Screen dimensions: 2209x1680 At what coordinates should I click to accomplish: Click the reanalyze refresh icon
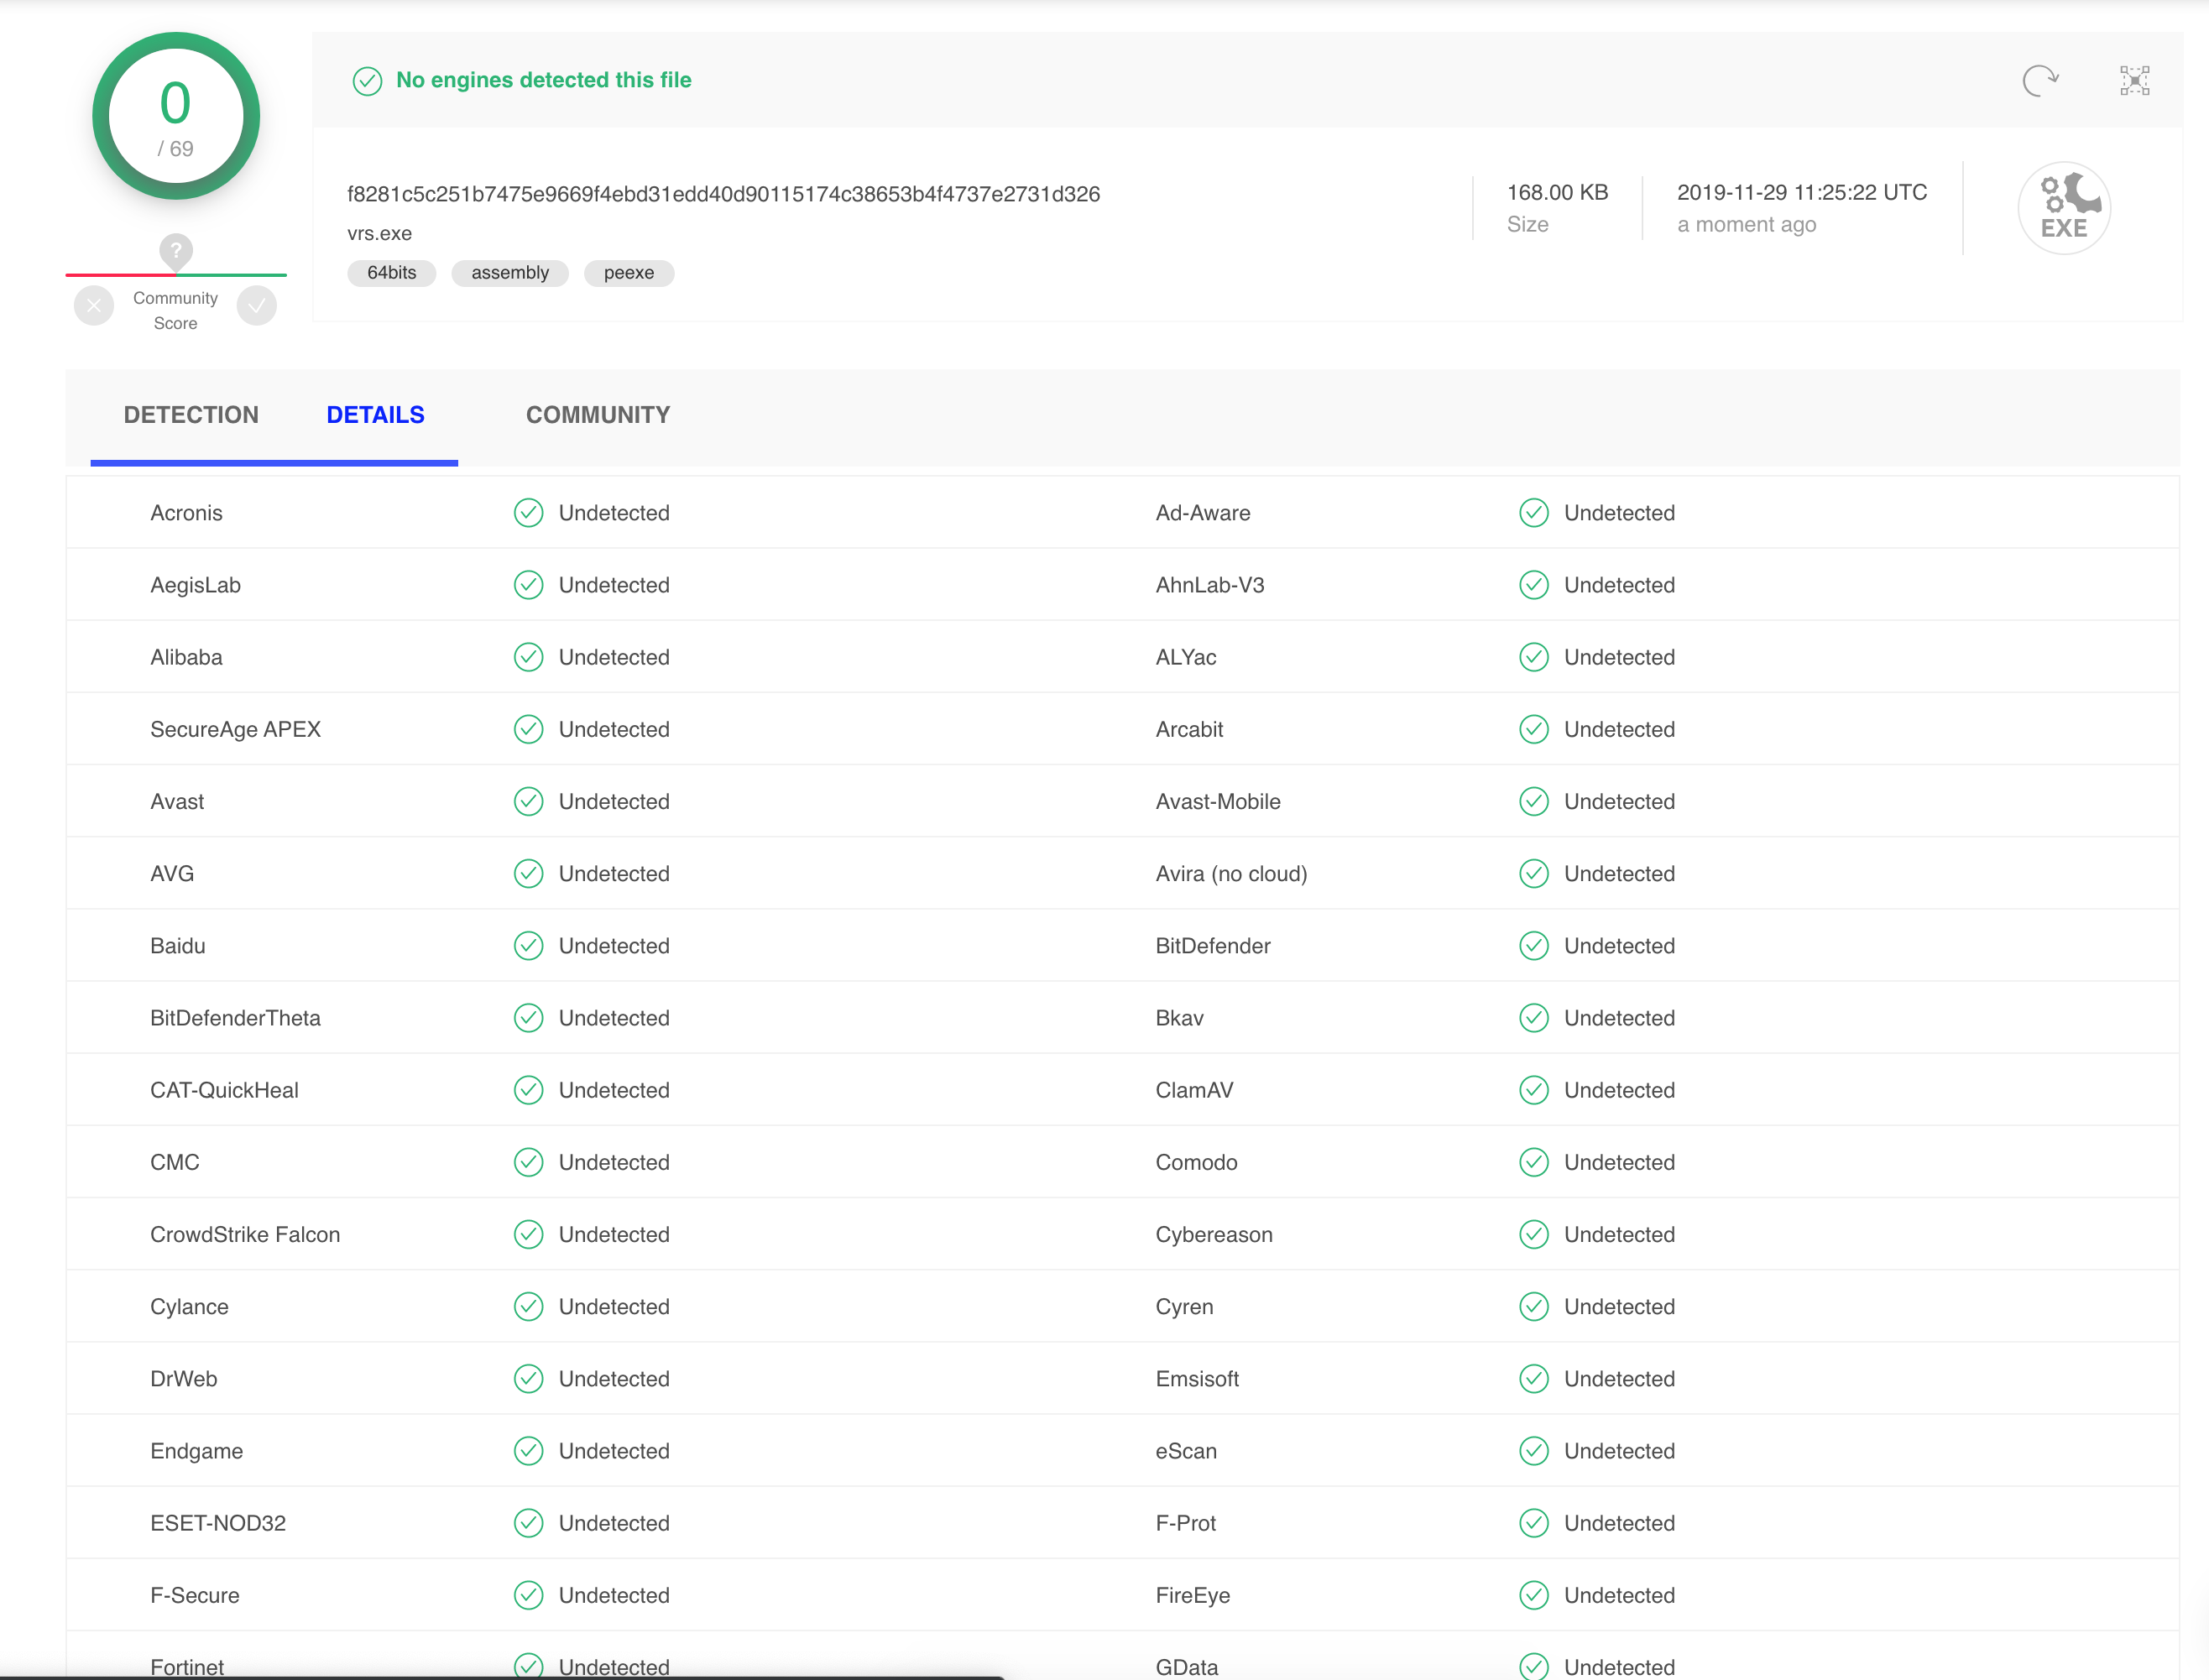[2040, 80]
